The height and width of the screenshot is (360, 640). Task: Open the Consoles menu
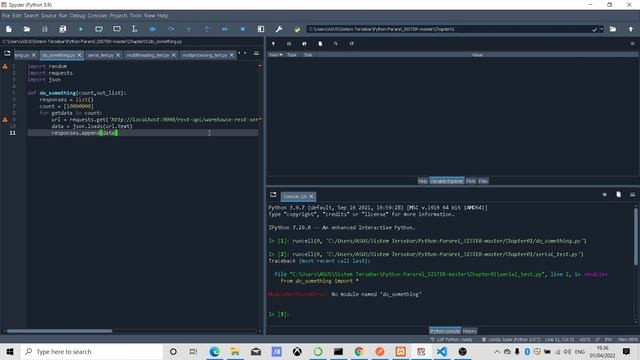(97, 16)
